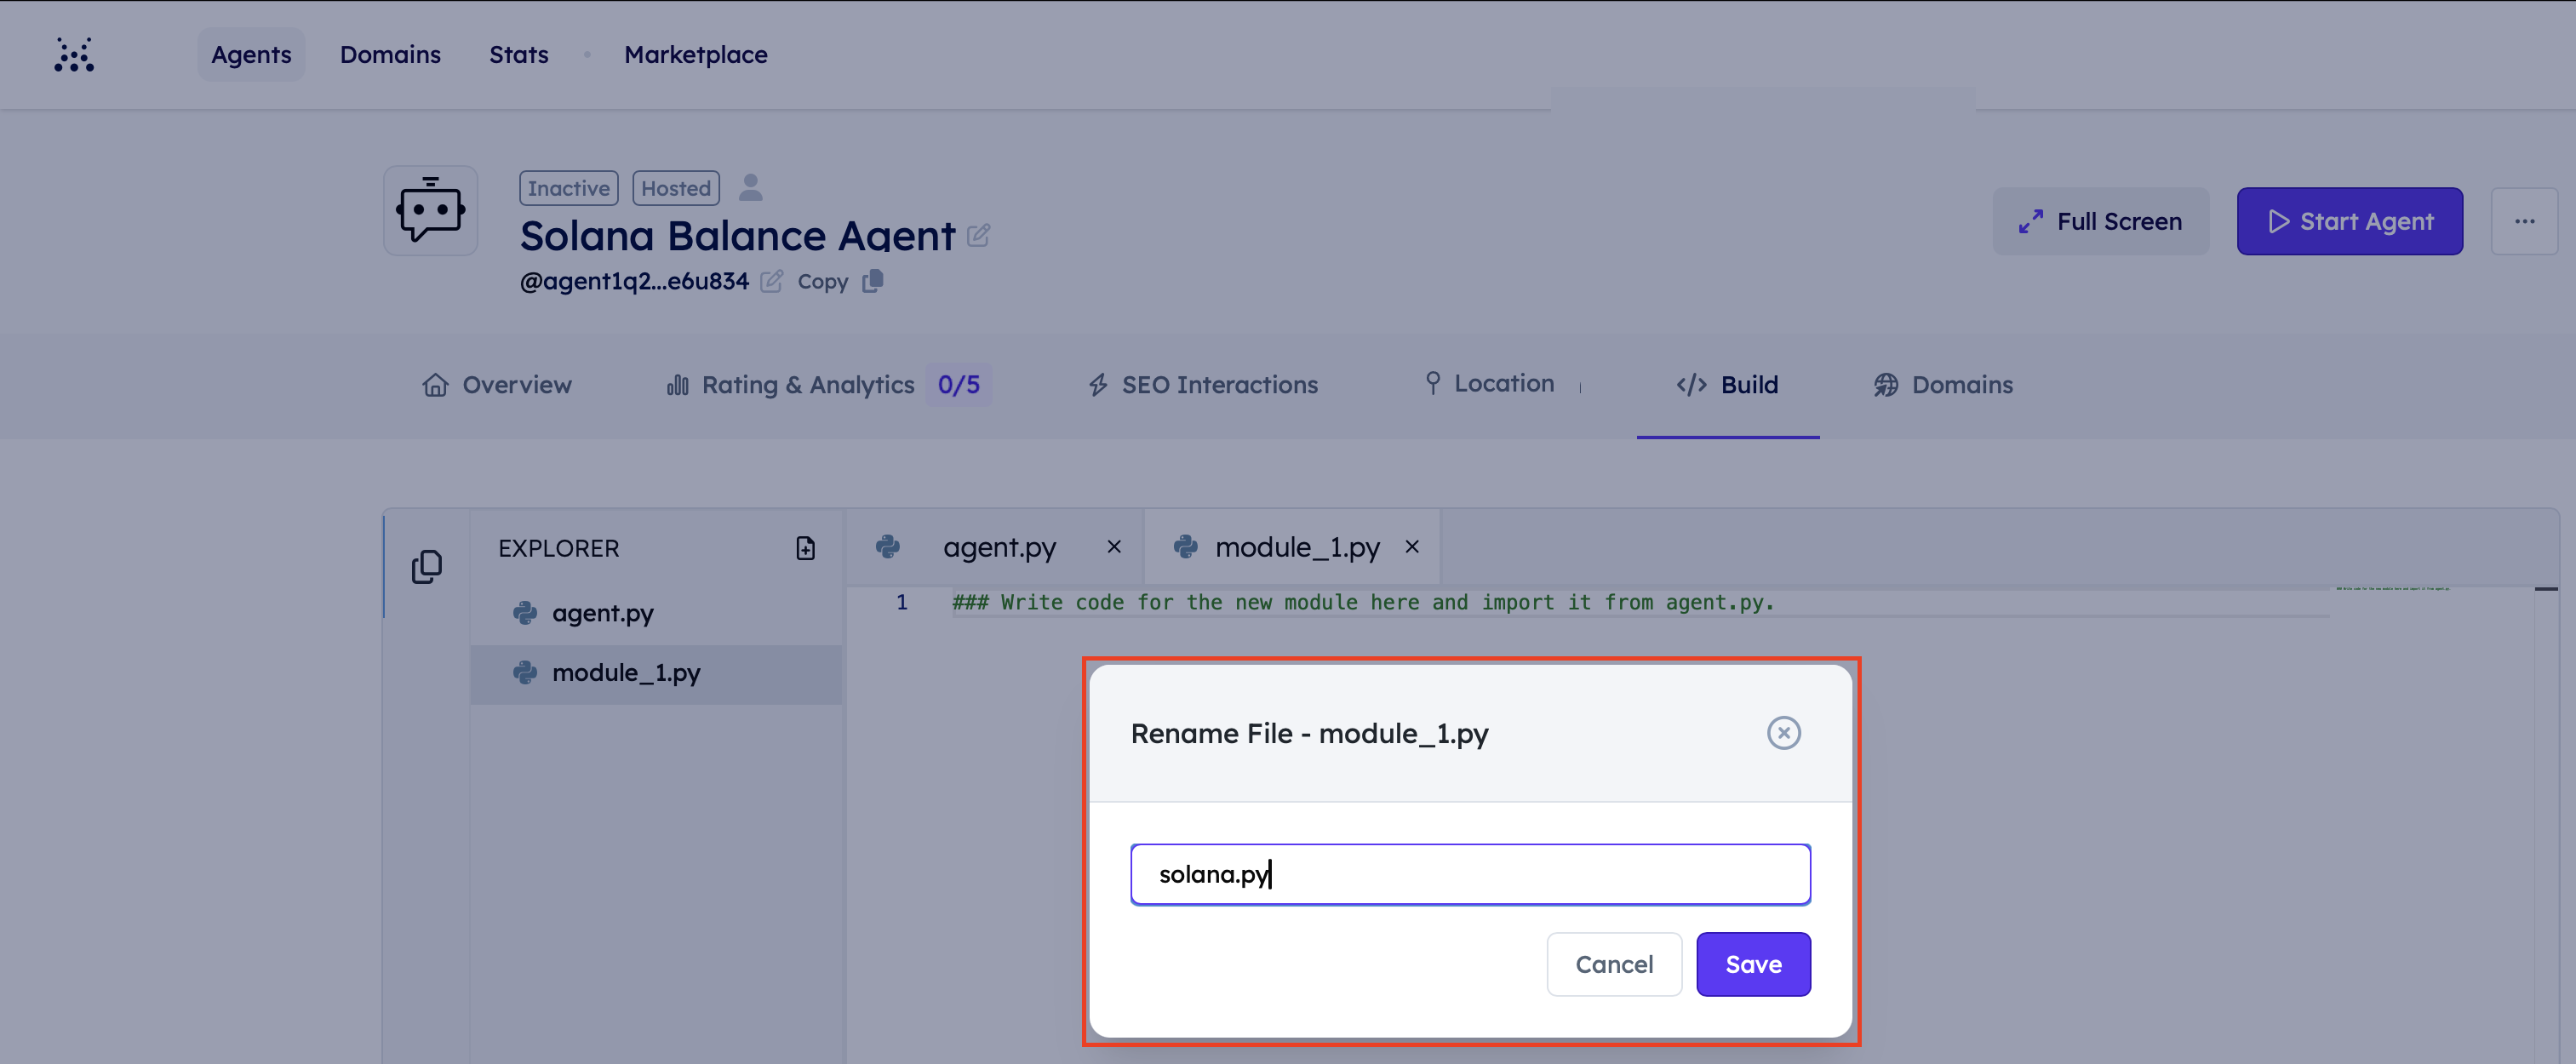Click the Agentverse logo icon
The height and width of the screenshot is (1064, 2576).
pyautogui.click(x=74, y=55)
